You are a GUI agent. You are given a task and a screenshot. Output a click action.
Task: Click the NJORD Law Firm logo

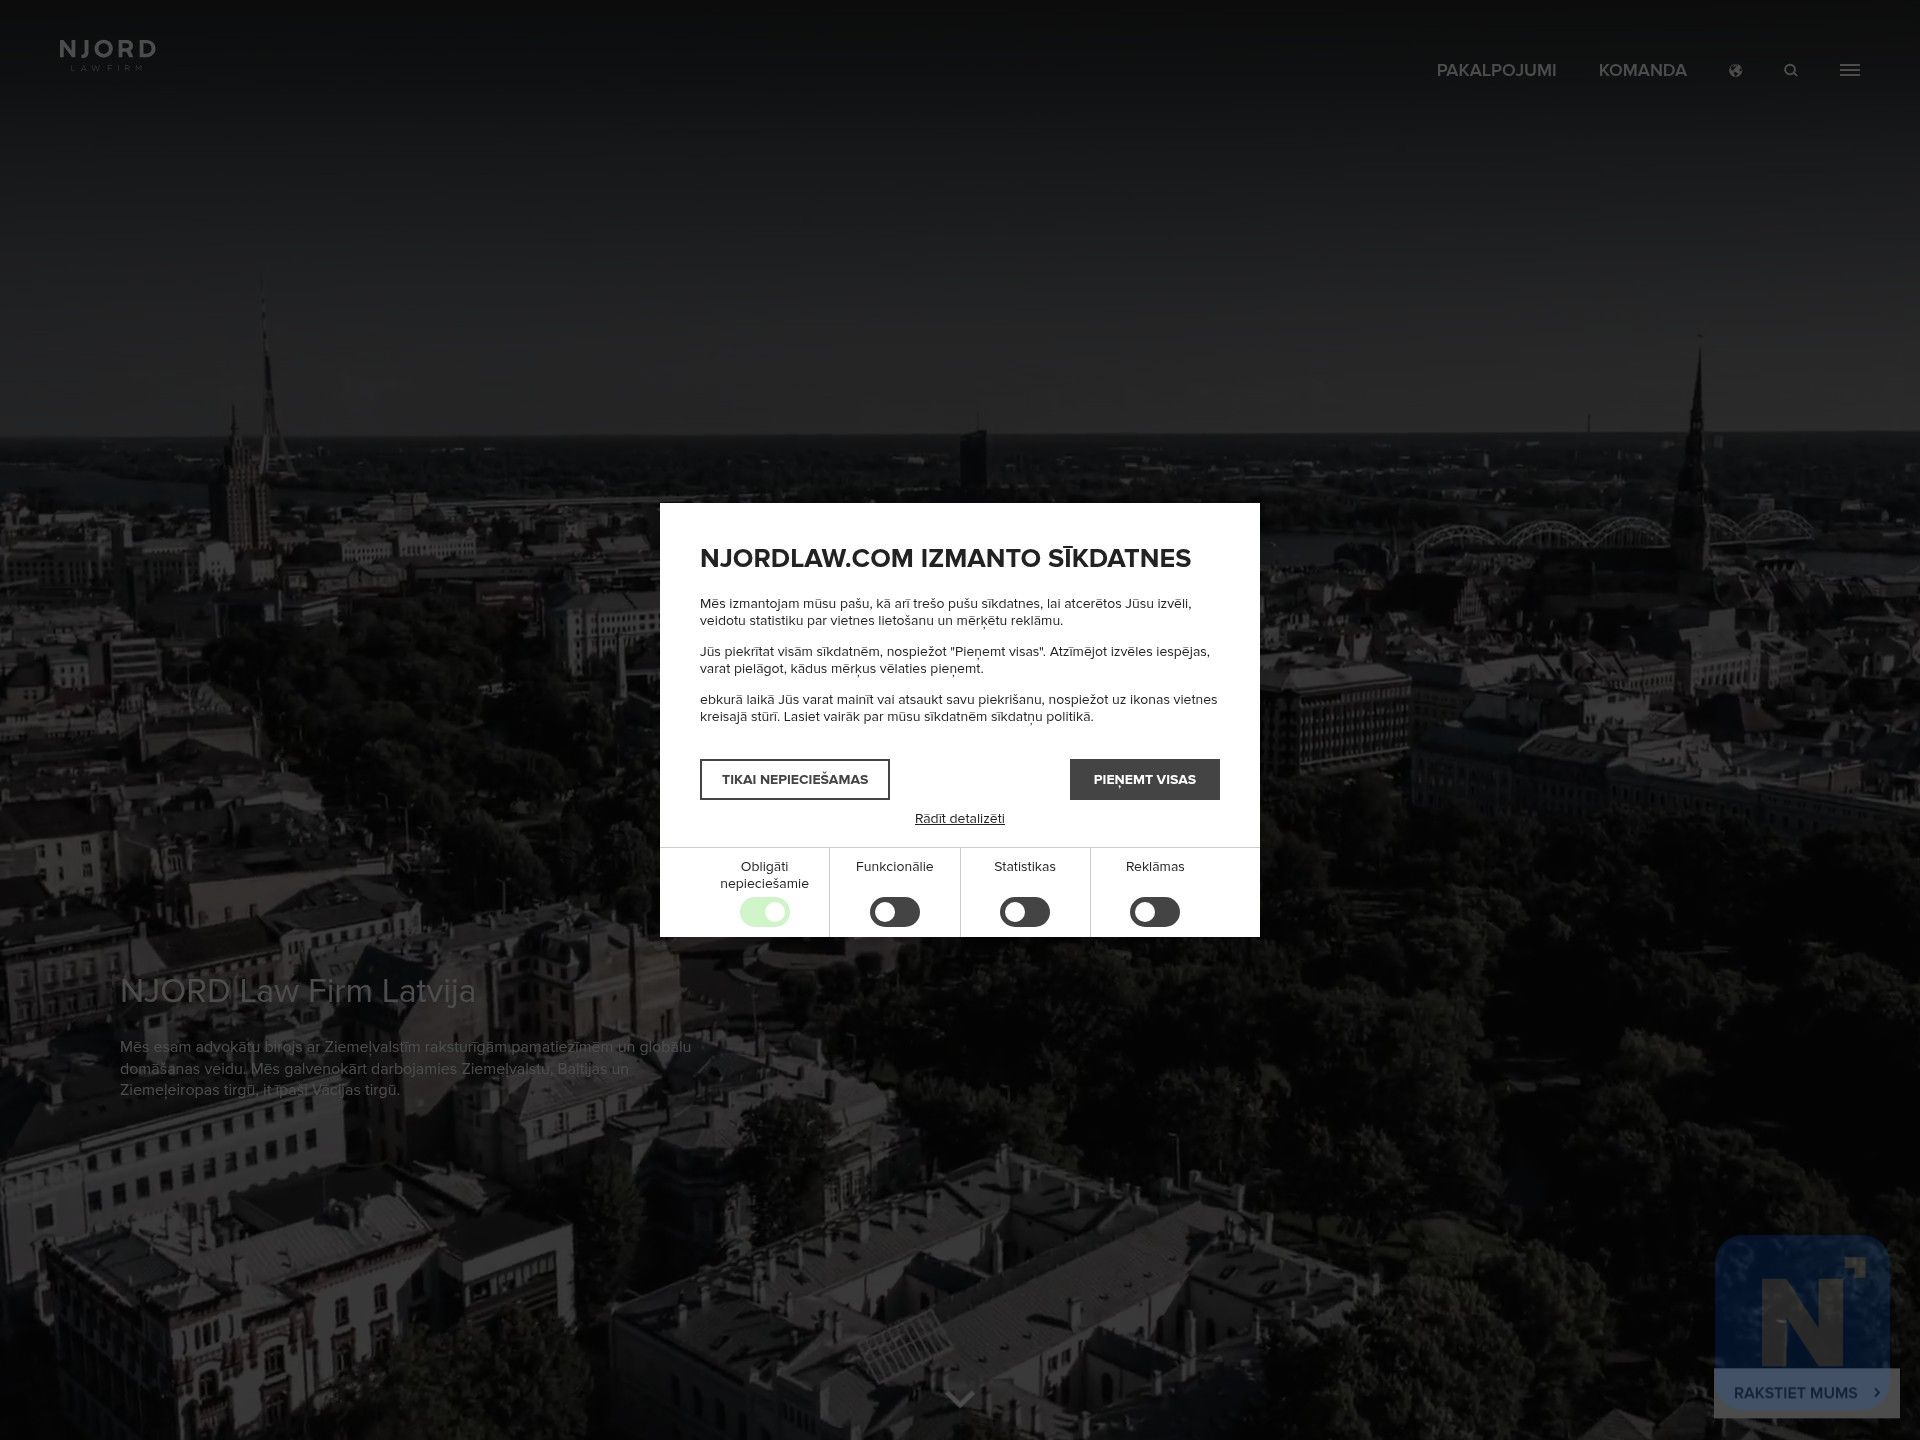tap(107, 55)
